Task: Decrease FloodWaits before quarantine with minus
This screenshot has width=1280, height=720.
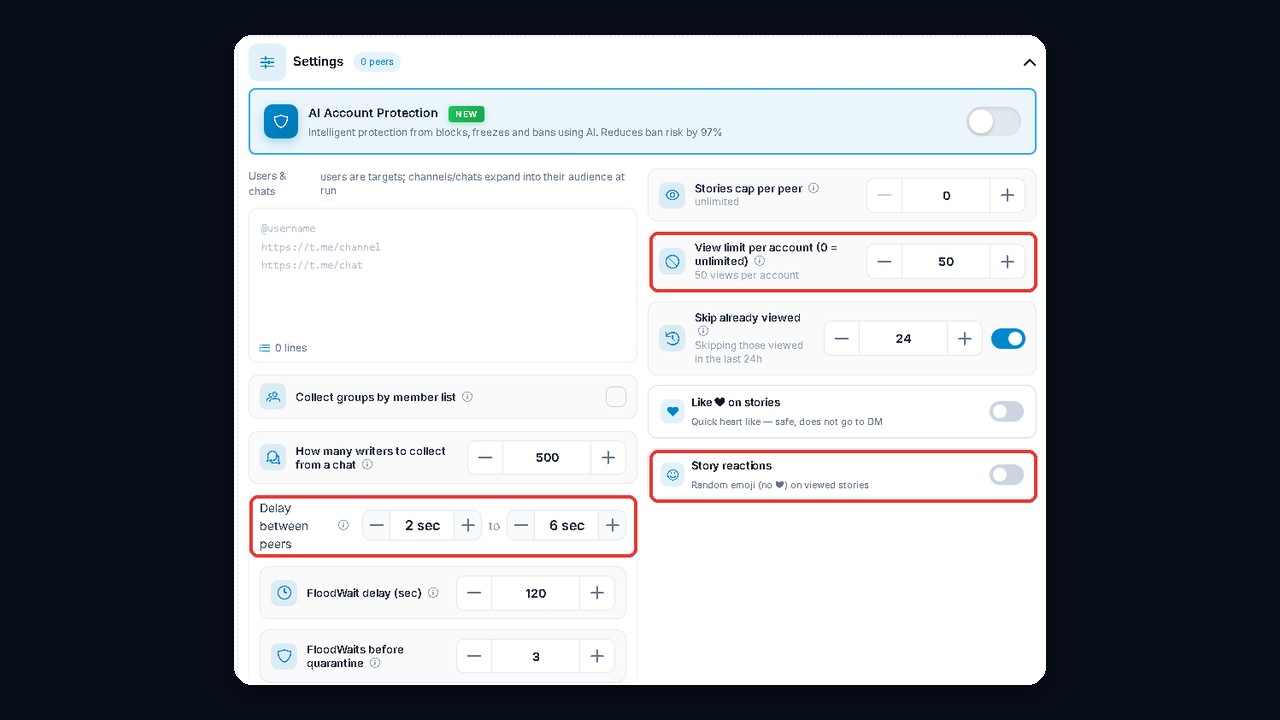Action: point(474,656)
